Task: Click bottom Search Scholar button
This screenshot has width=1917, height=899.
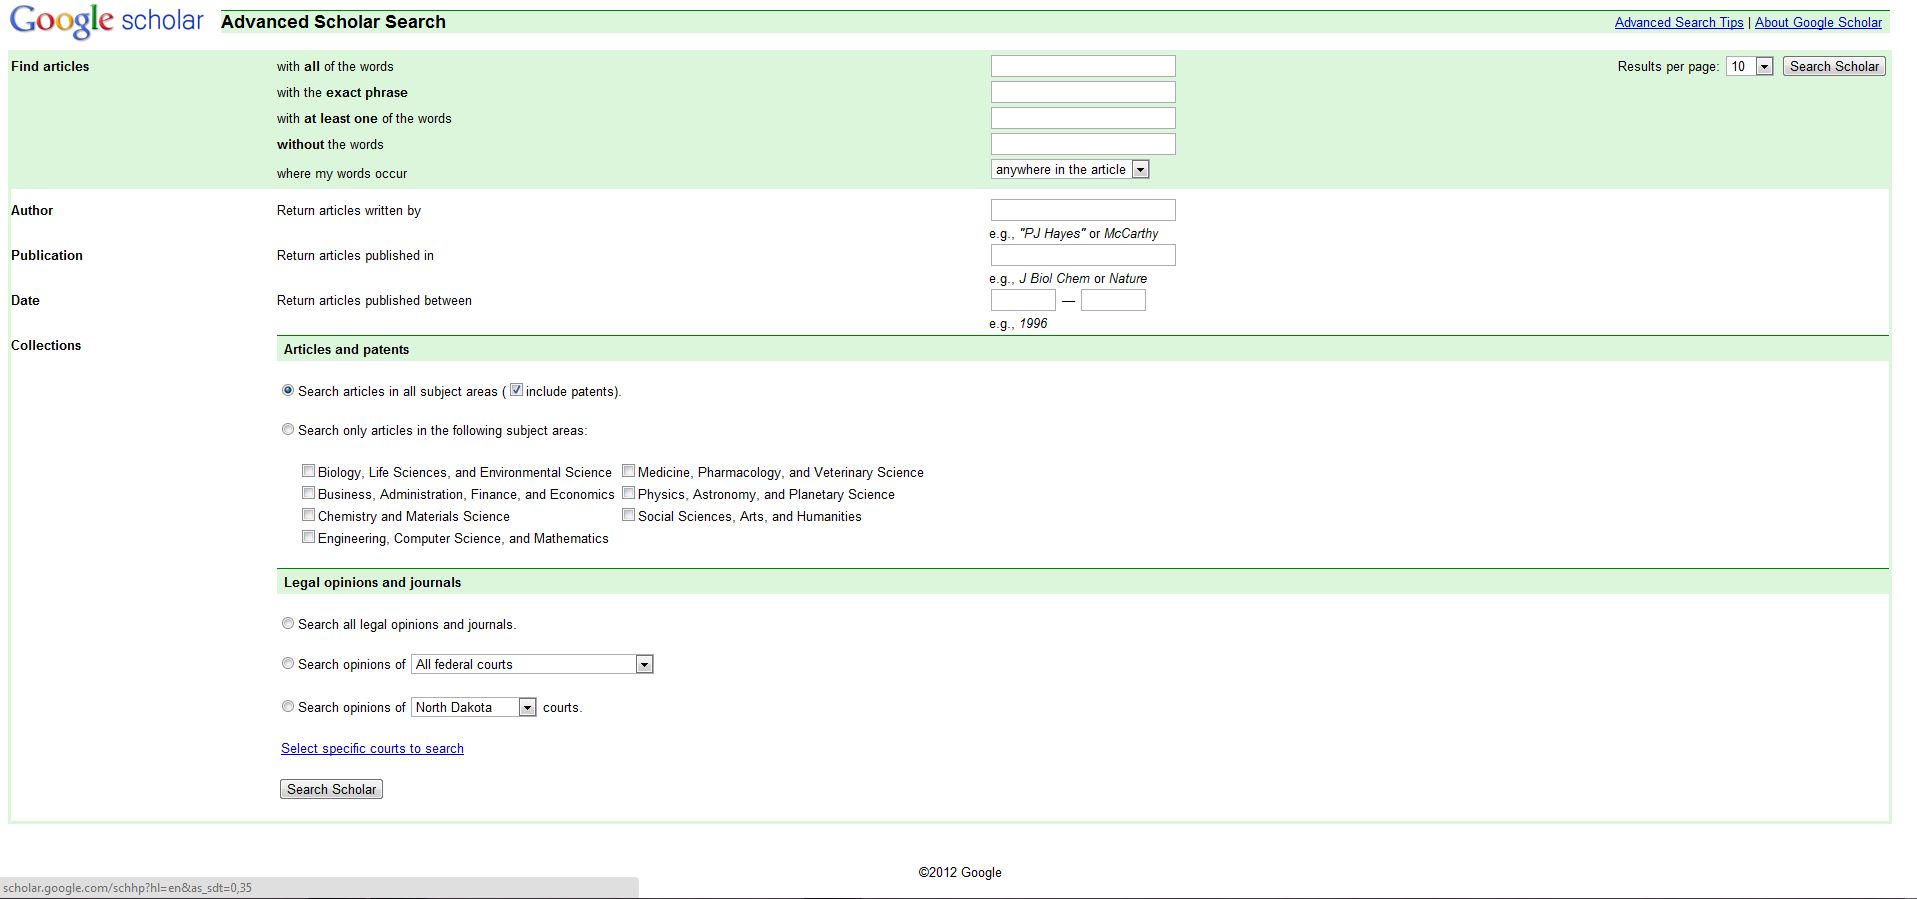Action: click(x=331, y=789)
